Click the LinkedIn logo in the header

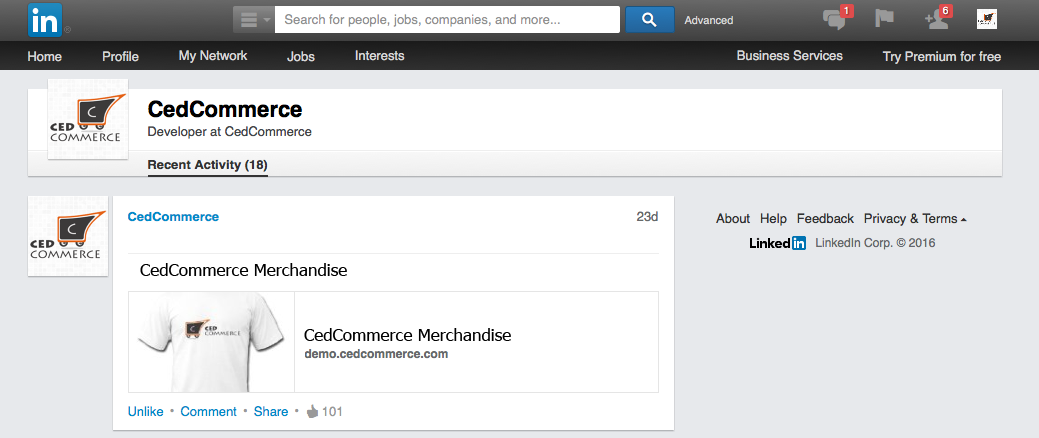click(x=45, y=20)
